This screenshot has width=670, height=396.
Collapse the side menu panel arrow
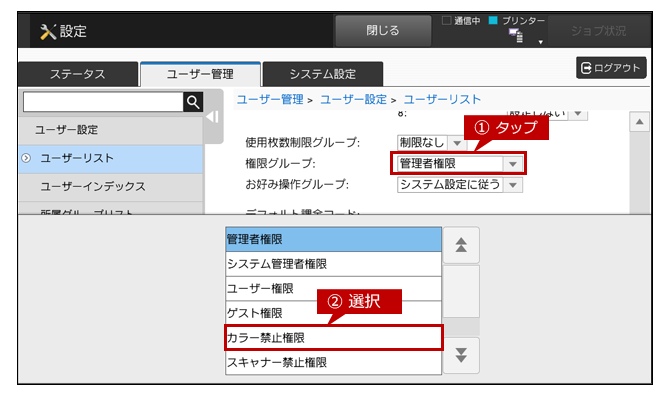click(x=213, y=117)
